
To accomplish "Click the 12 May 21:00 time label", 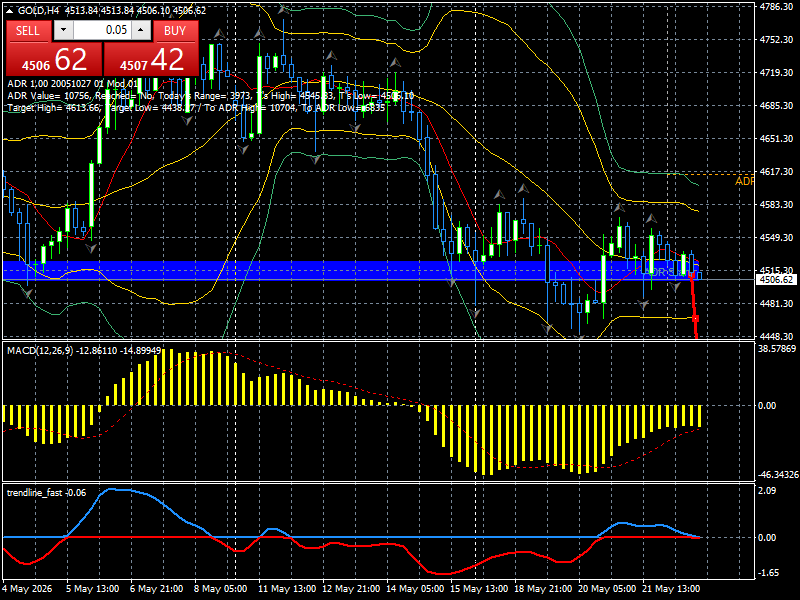I will (351, 589).
